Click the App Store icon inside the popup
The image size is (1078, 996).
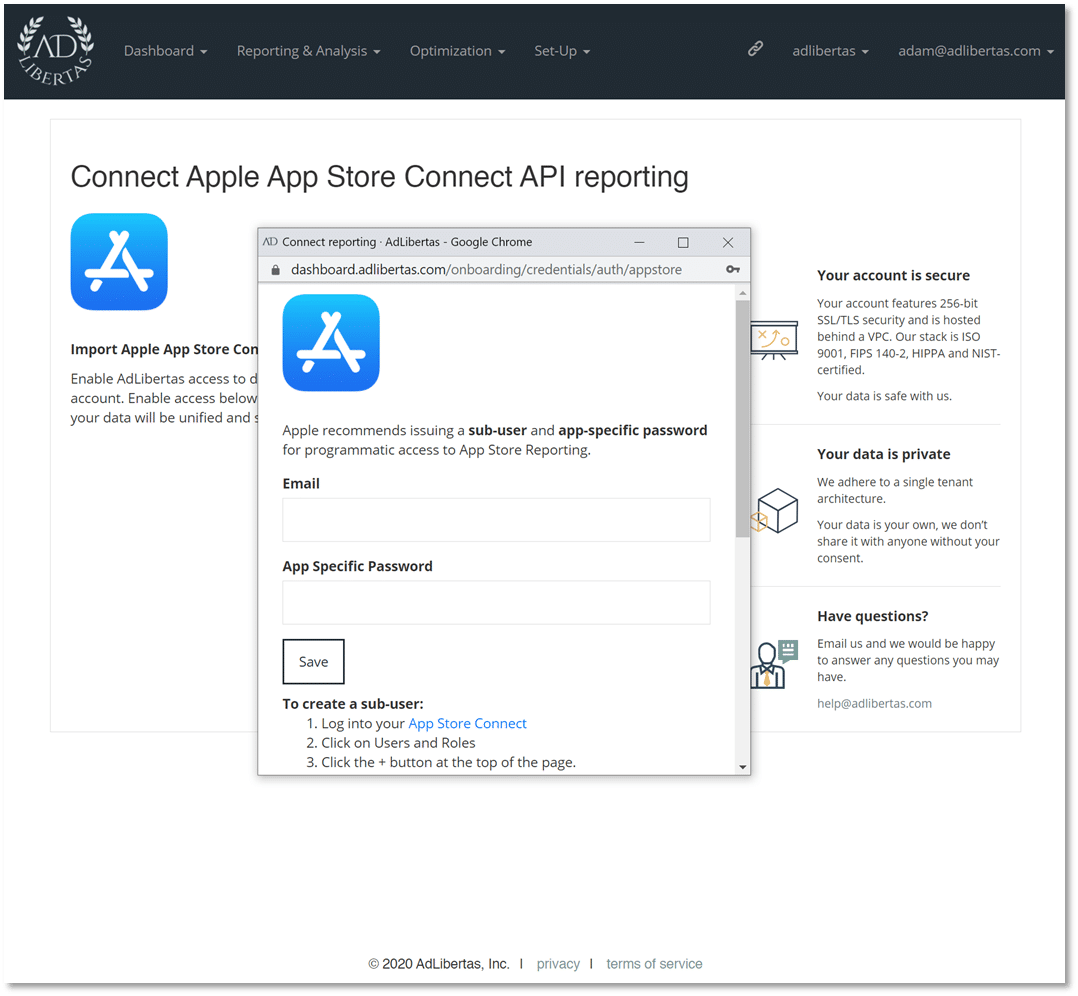coord(331,343)
